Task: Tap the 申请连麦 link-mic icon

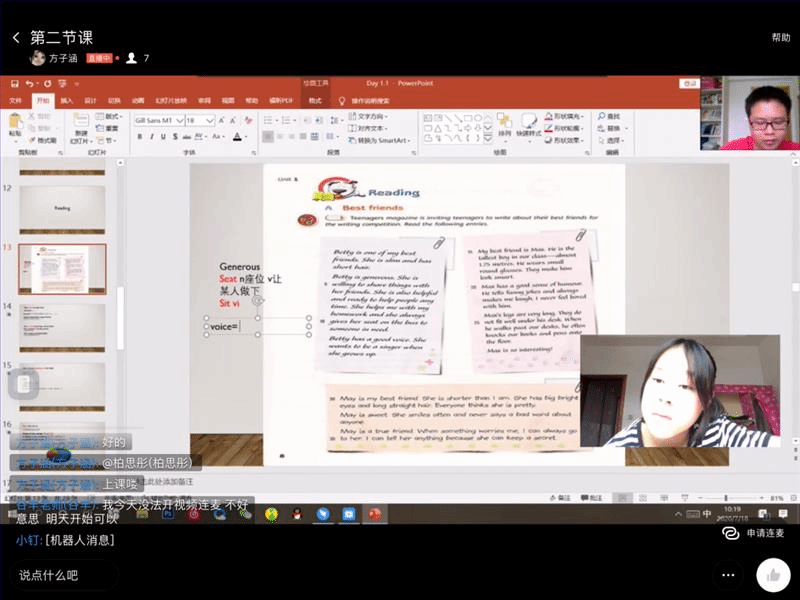Action: pos(732,534)
